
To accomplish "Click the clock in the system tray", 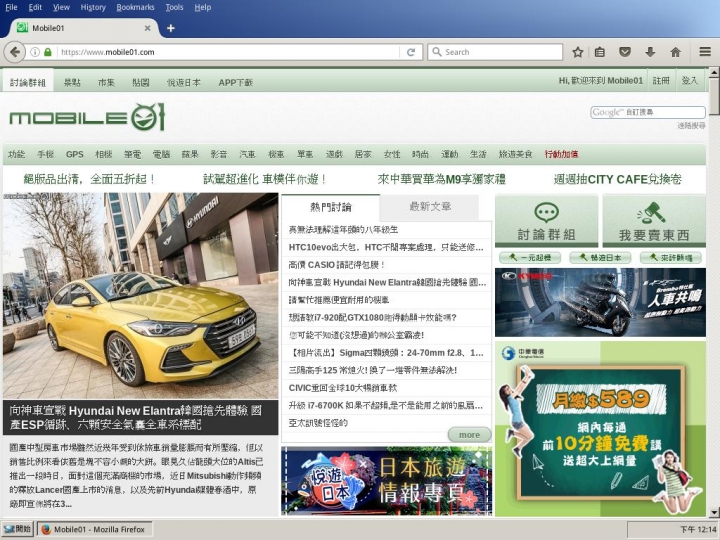I will point(698,529).
